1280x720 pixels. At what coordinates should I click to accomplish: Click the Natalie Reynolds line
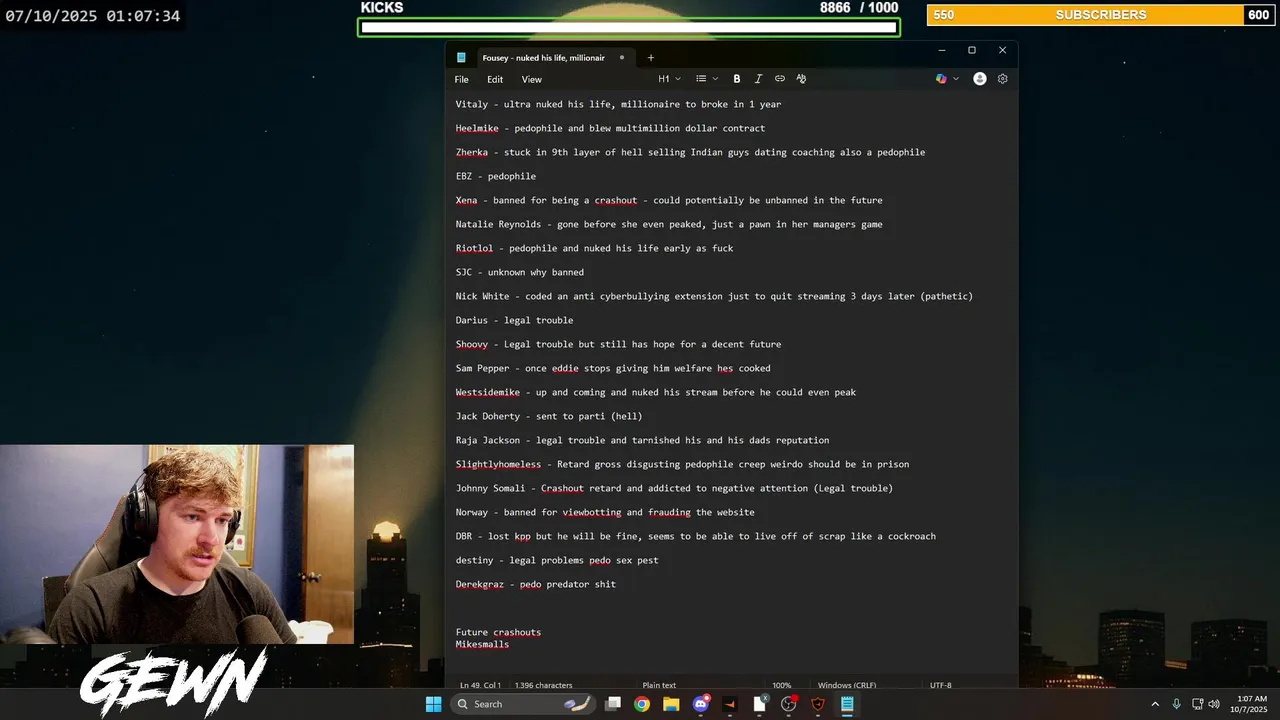click(x=669, y=224)
